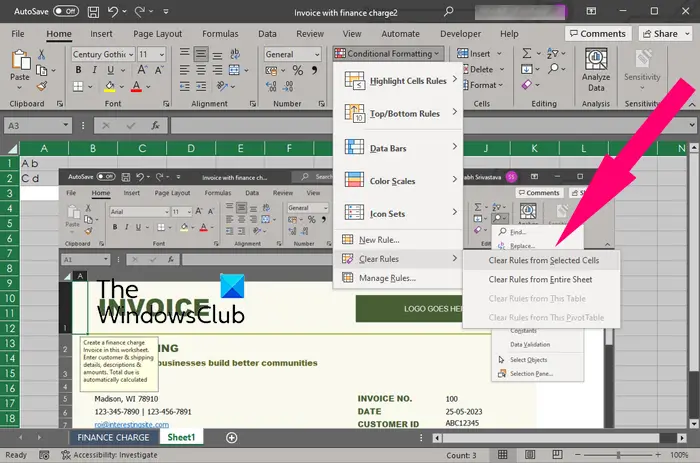Click the Fill Color bucket swatch
This screenshot has height=463, width=700.
[x=109, y=86]
